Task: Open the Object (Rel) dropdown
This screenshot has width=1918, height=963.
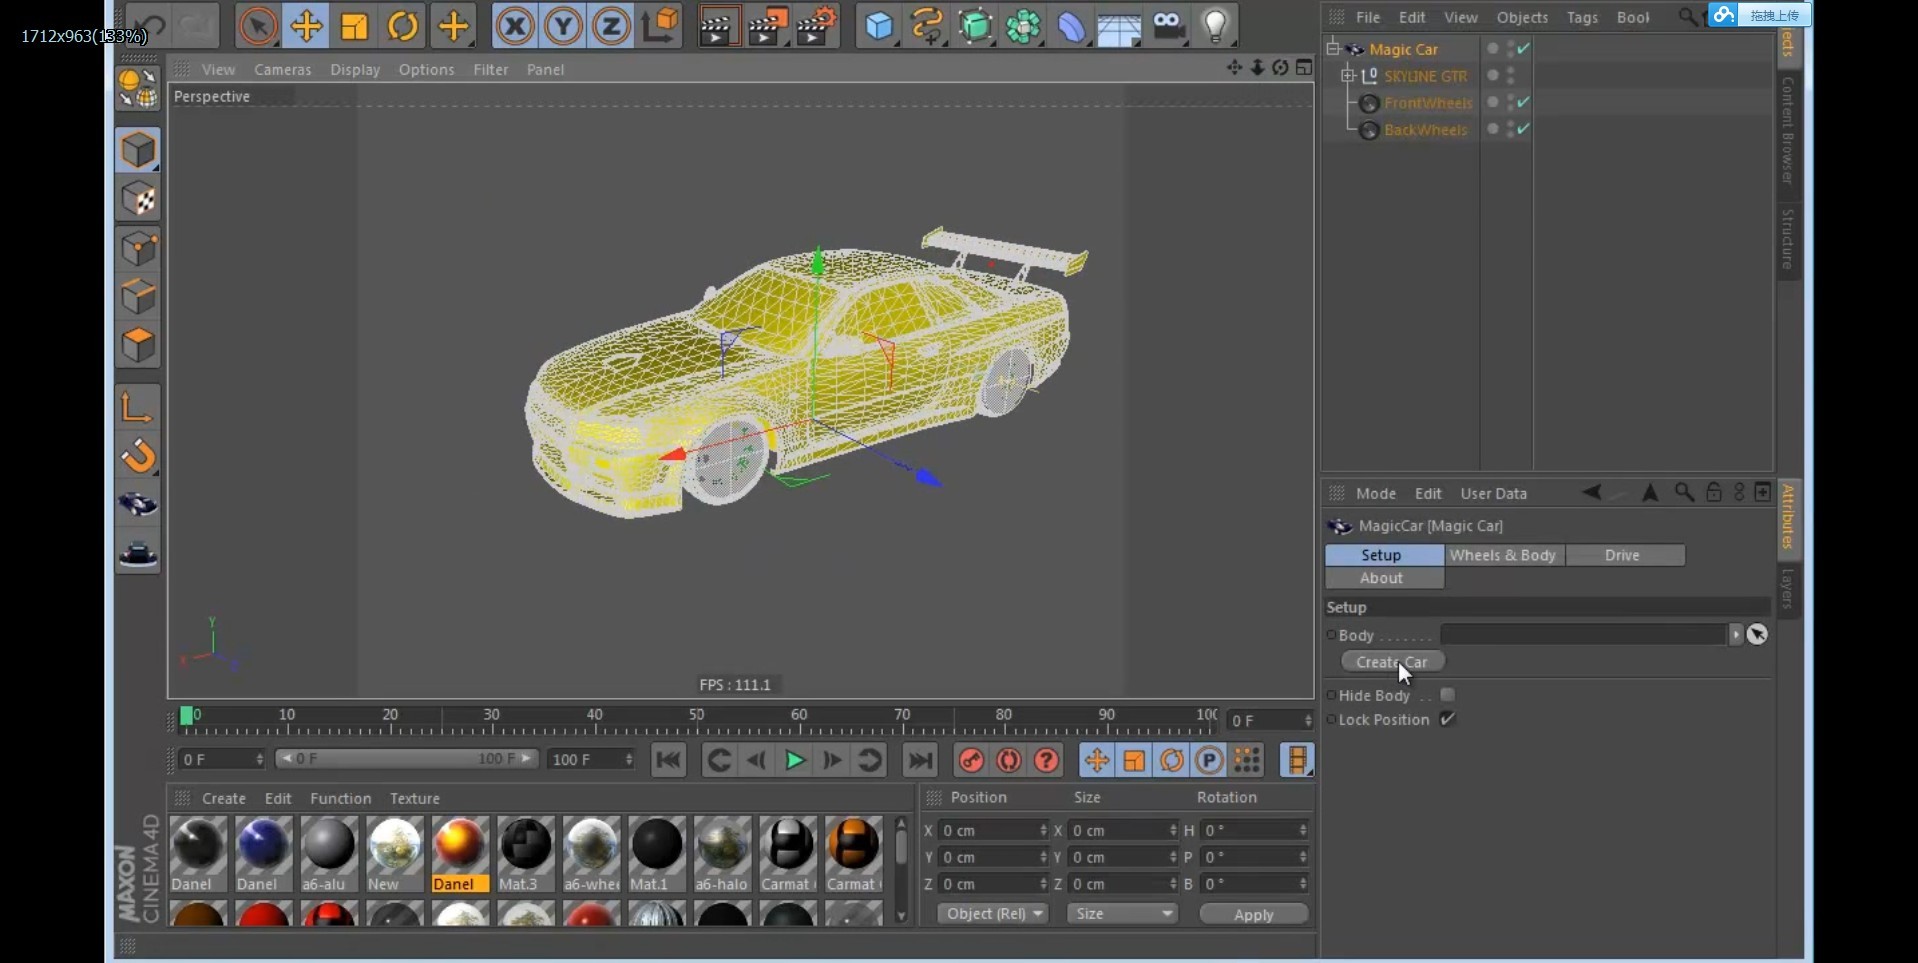Action: point(992,913)
